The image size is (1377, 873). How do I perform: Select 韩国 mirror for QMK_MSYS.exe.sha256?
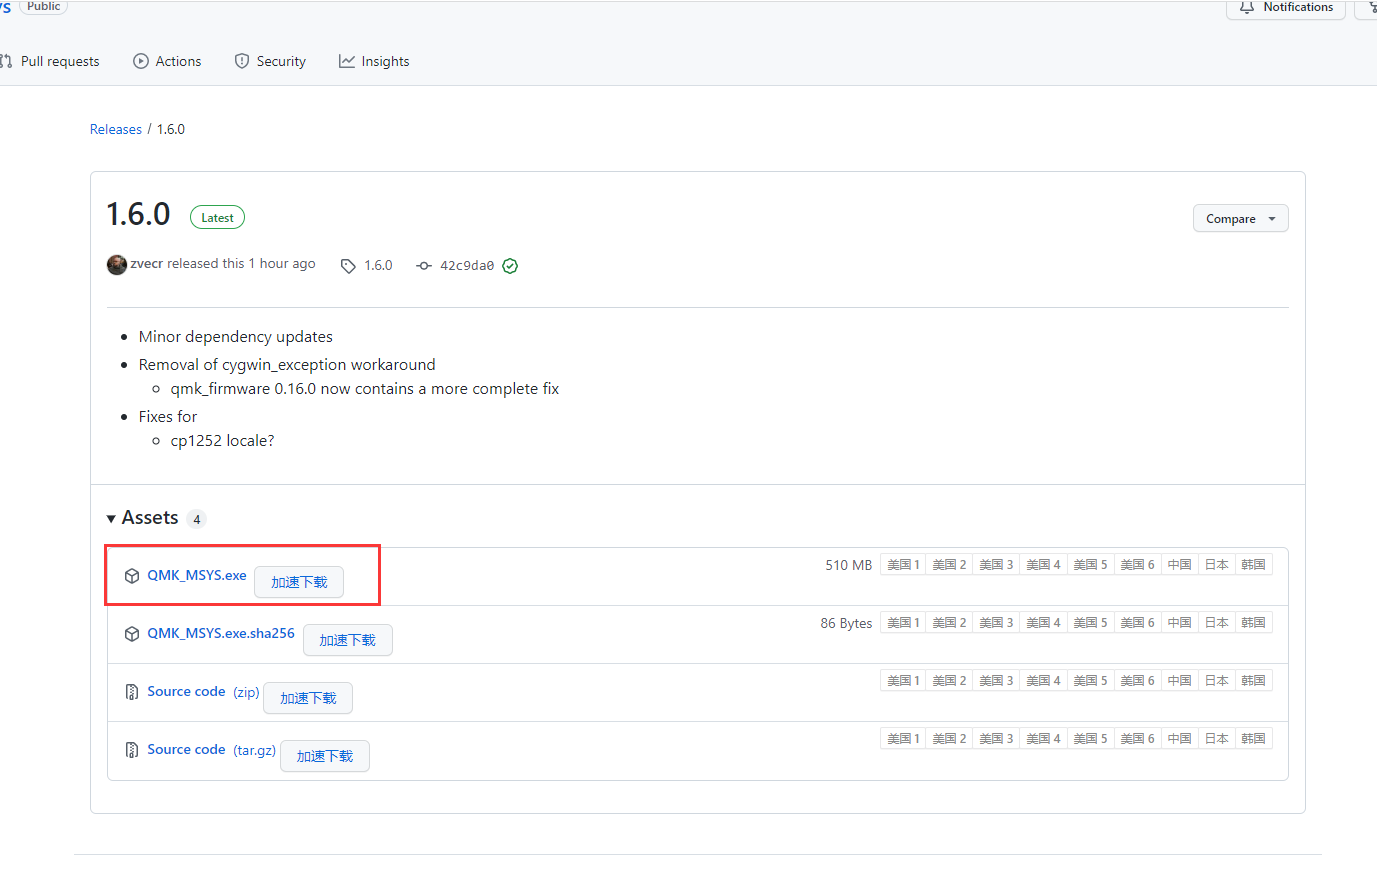click(x=1253, y=623)
